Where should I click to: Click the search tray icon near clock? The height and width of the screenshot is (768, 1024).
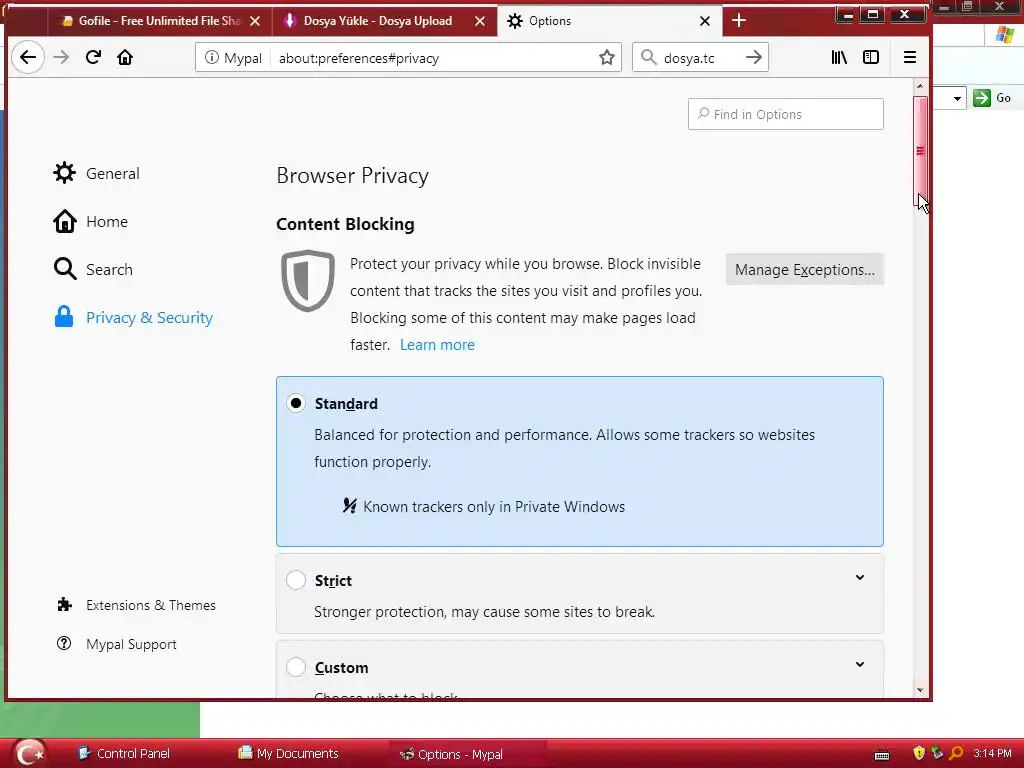pos(956,753)
